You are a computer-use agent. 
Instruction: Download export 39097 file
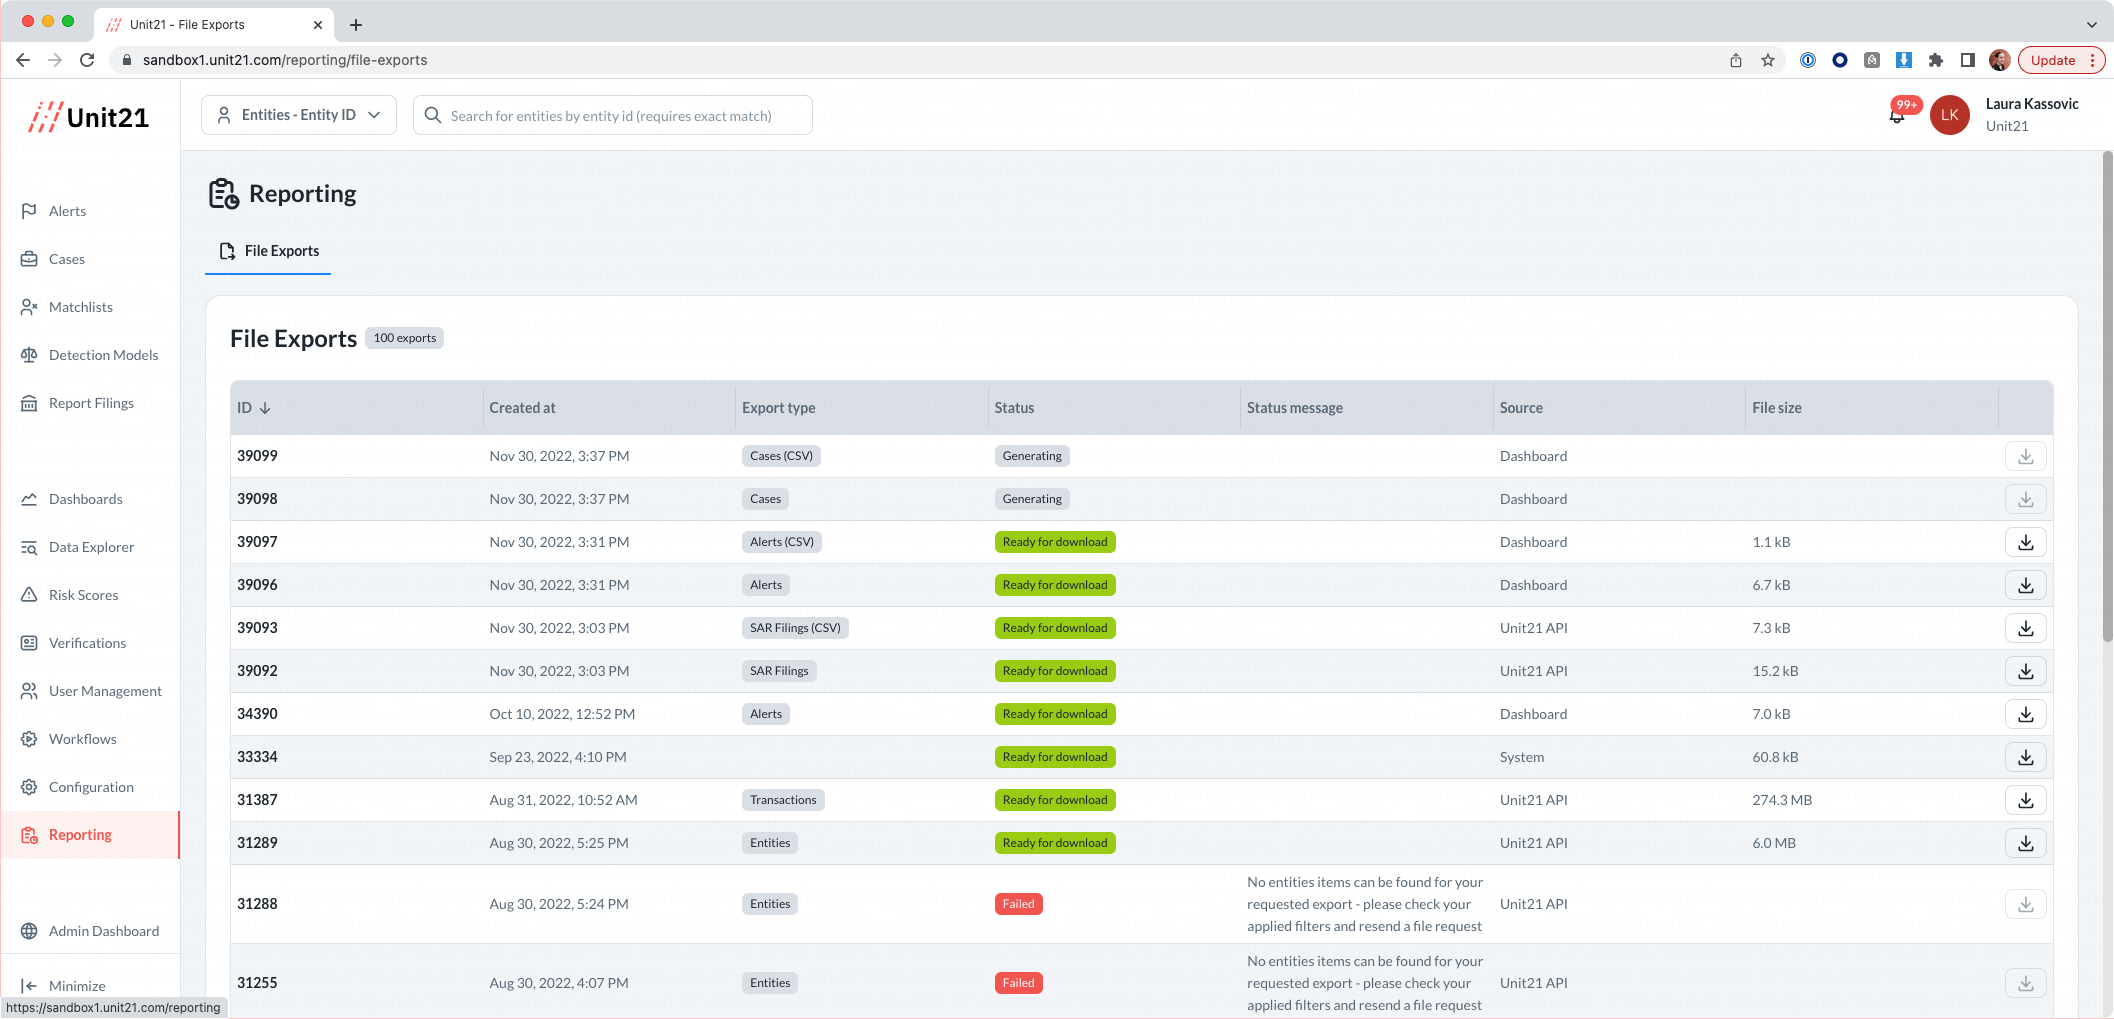[x=2025, y=542]
